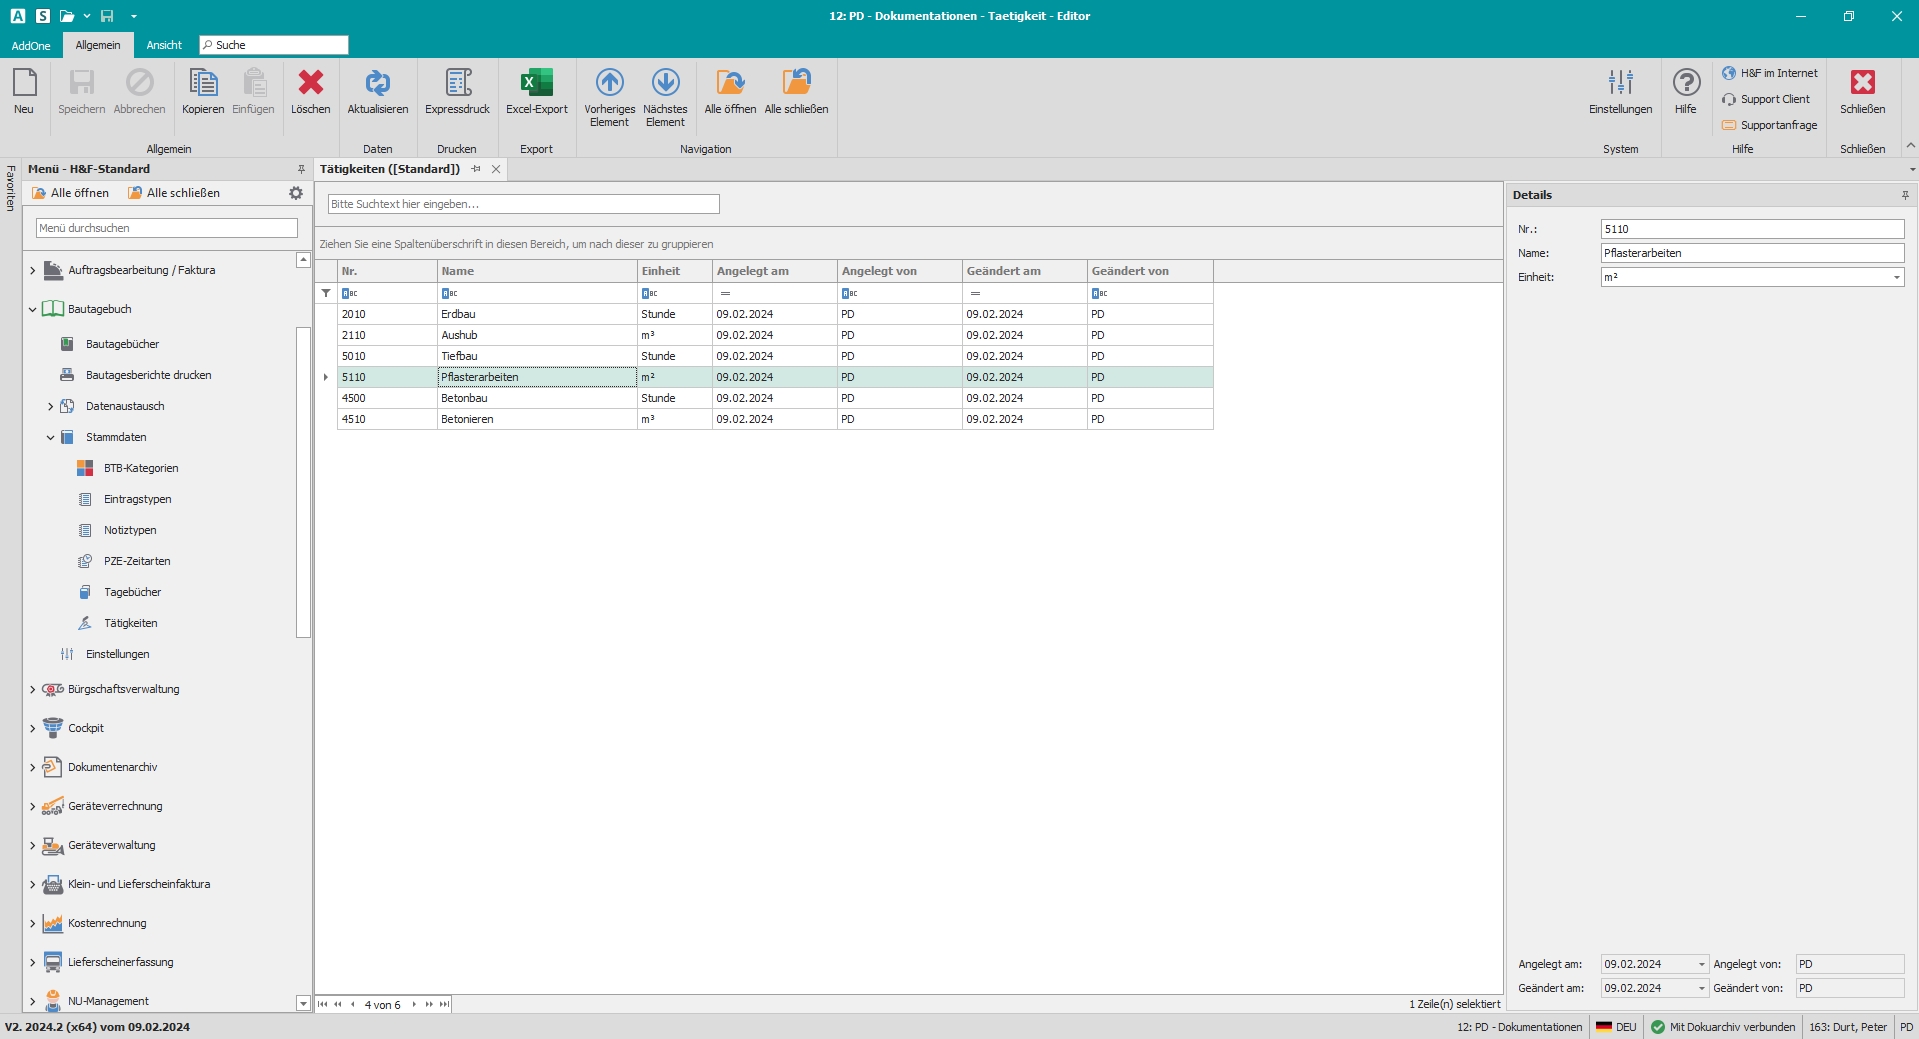This screenshot has height=1039, width=1919.
Task: Click the Support Client link
Action: (1774, 99)
